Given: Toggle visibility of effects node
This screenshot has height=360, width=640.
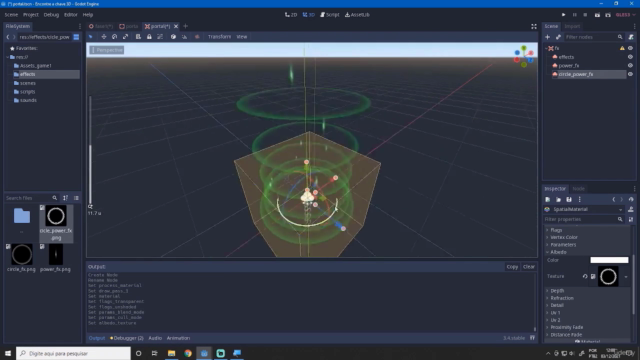Looking at the screenshot, I should (630, 57).
